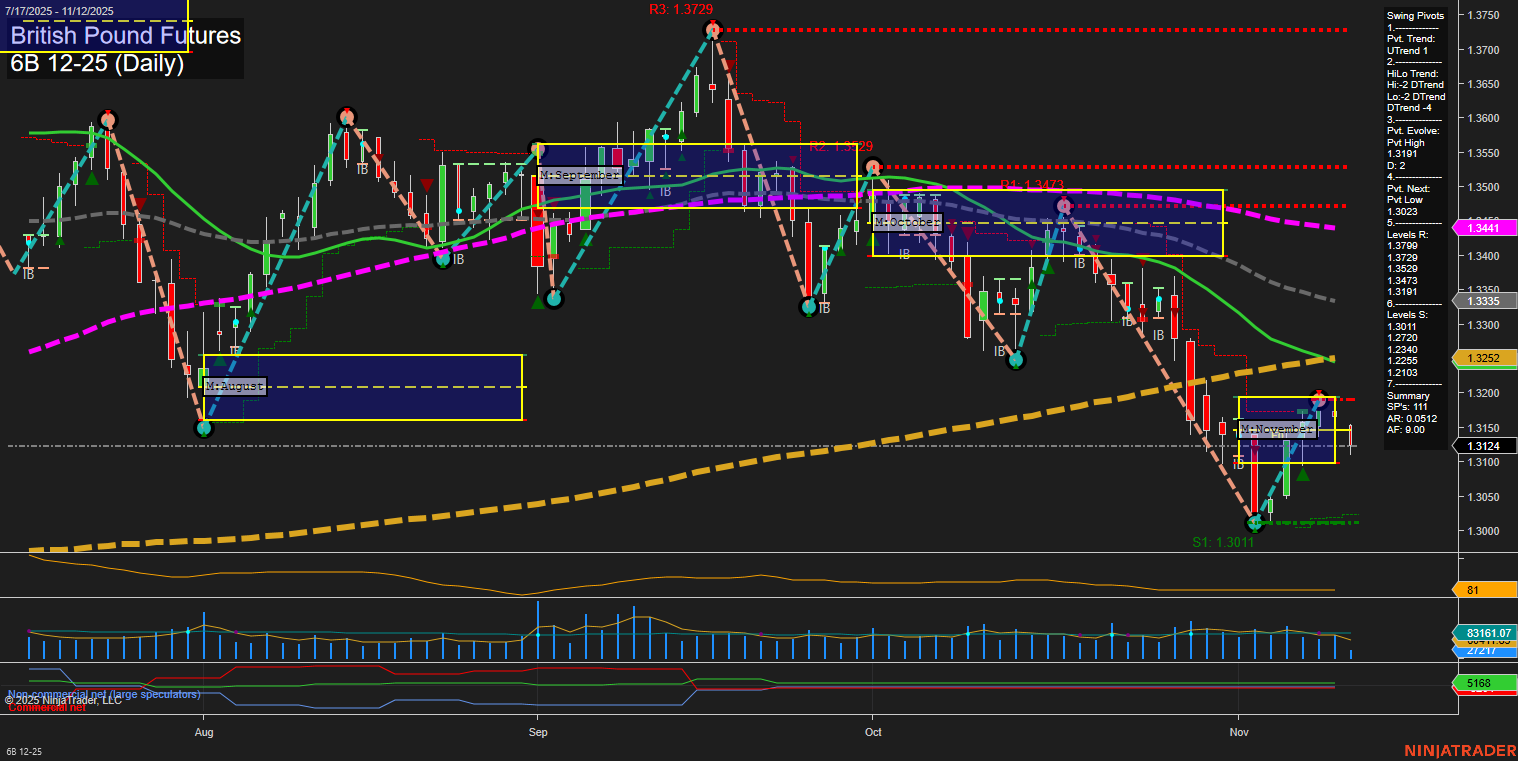Click the Levels R: heading
This screenshot has width=1518, height=761.
click(1410, 234)
